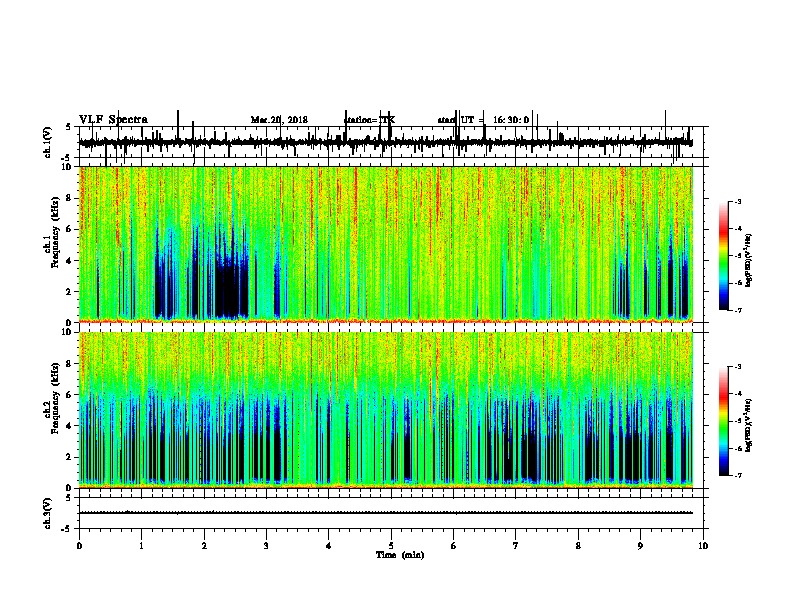792x612 pixels.
Task: Click the "8" tick on time axis
Action: click(x=578, y=546)
